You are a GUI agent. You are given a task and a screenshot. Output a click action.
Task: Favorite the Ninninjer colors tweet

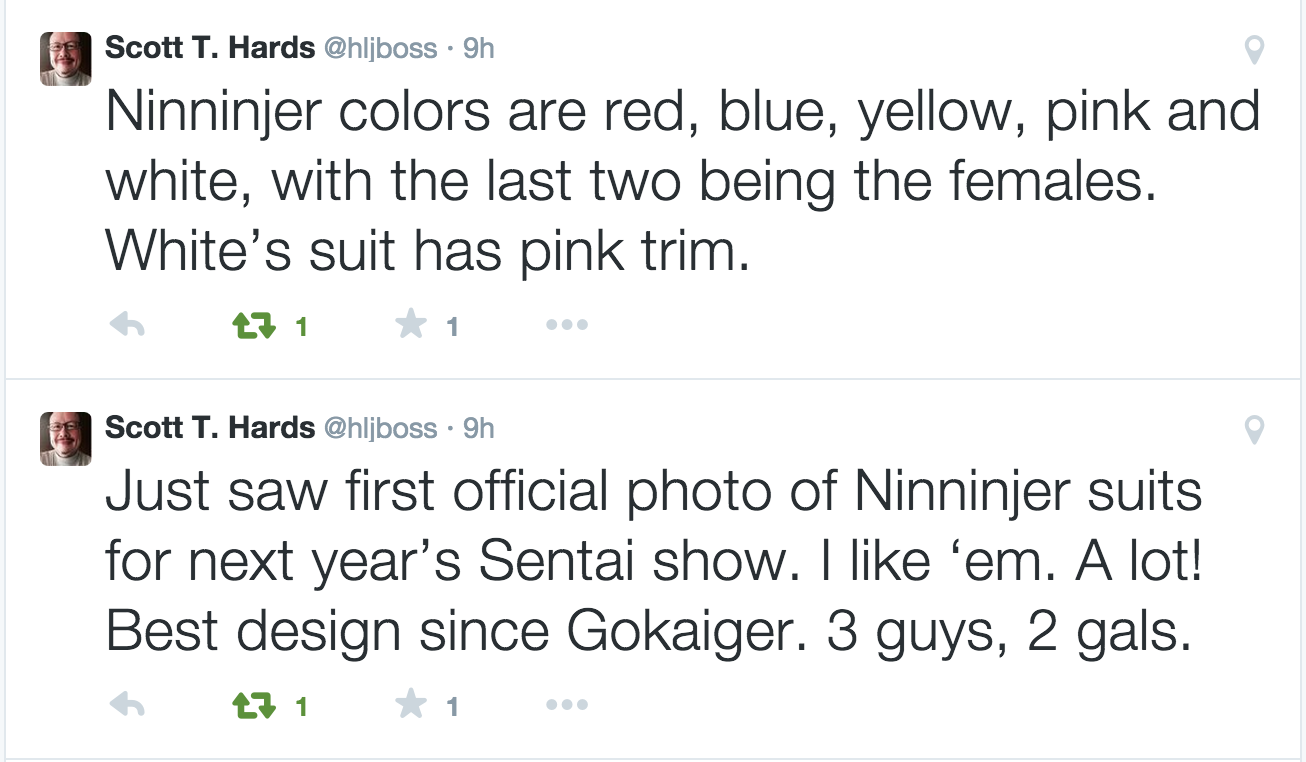point(410,325)
